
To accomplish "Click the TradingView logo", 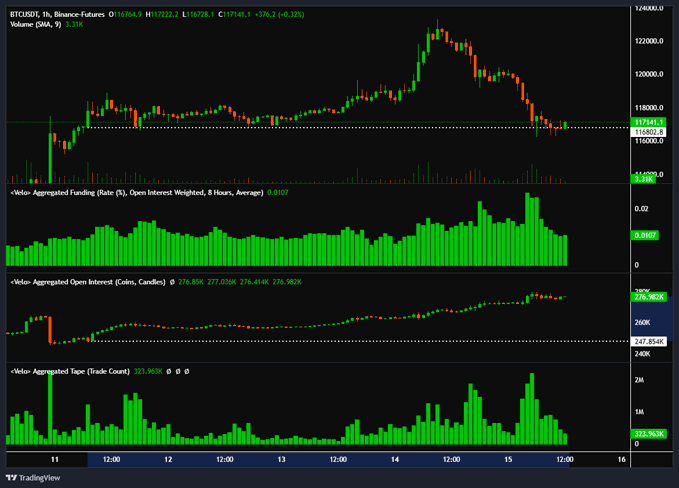I will coord(33,476).
